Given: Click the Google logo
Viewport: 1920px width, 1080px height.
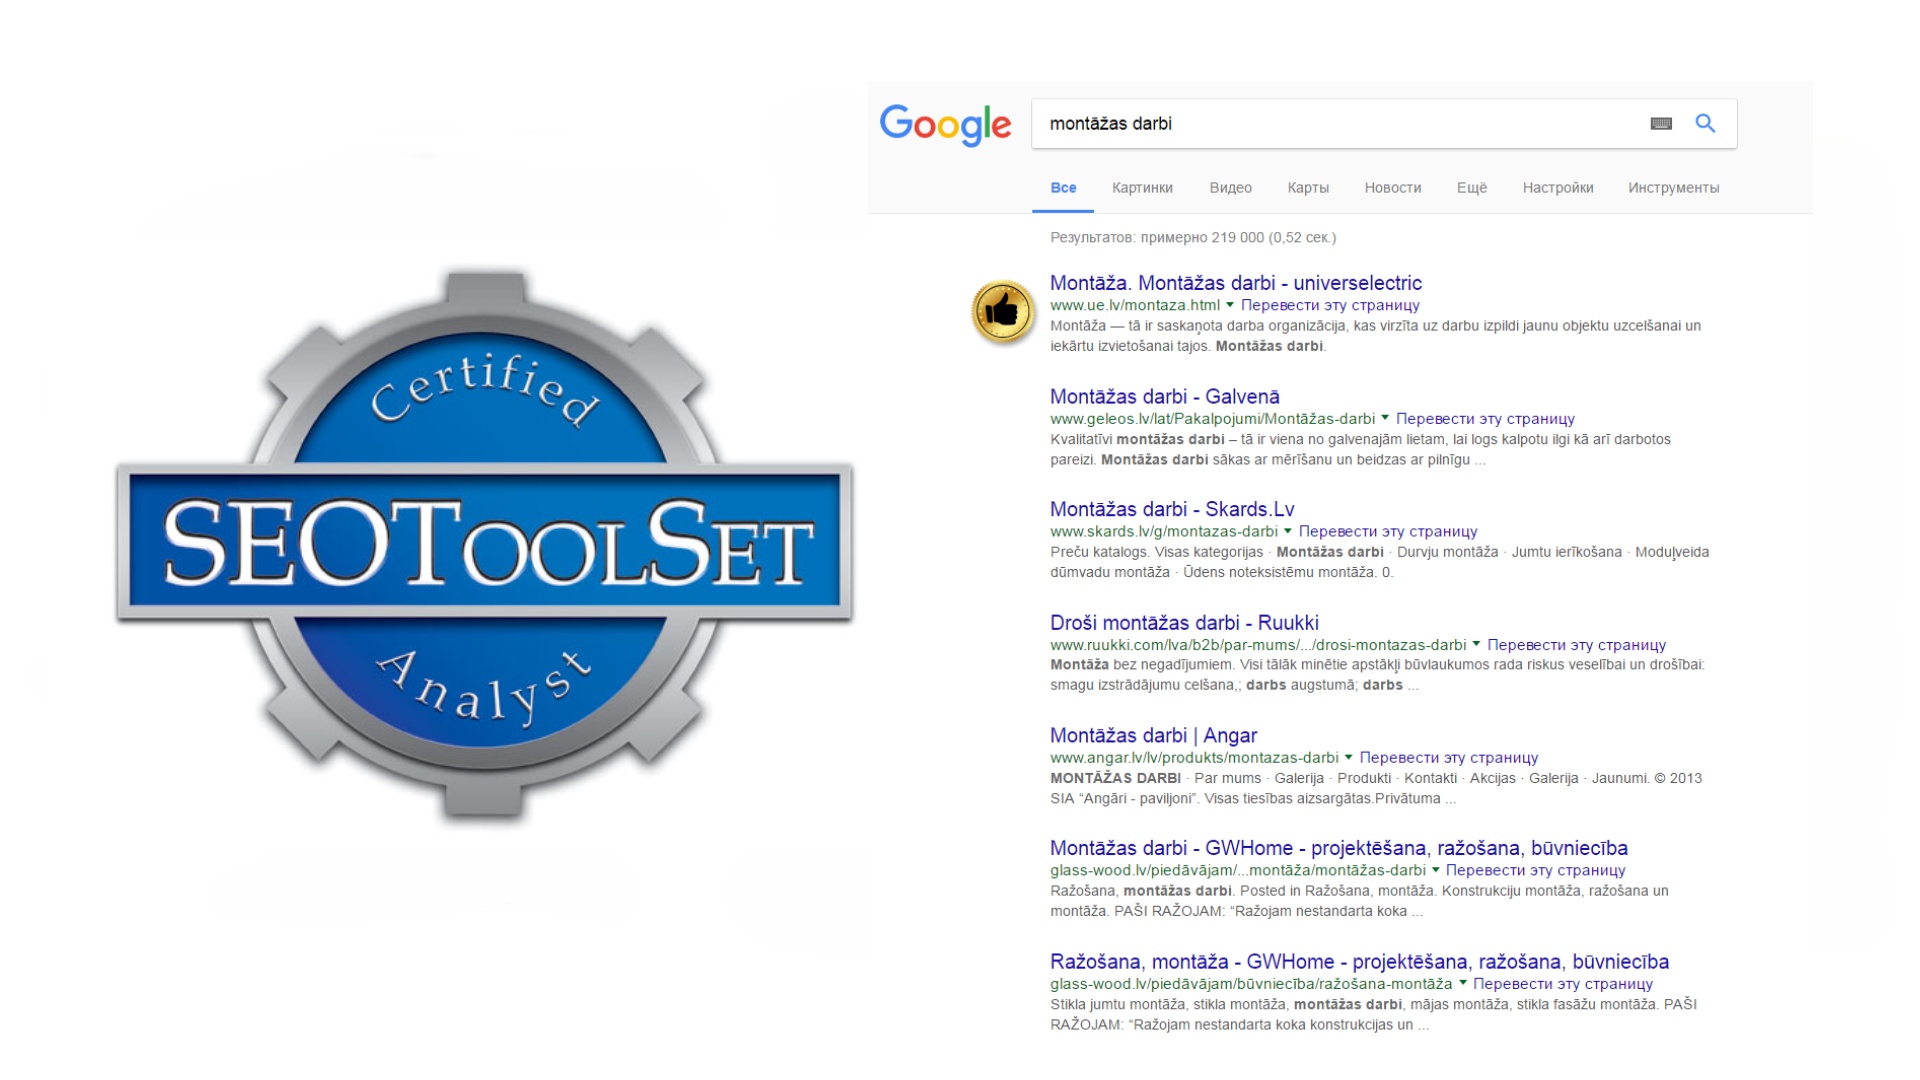Looking at the screenshot, I should [x=945, y=125].
